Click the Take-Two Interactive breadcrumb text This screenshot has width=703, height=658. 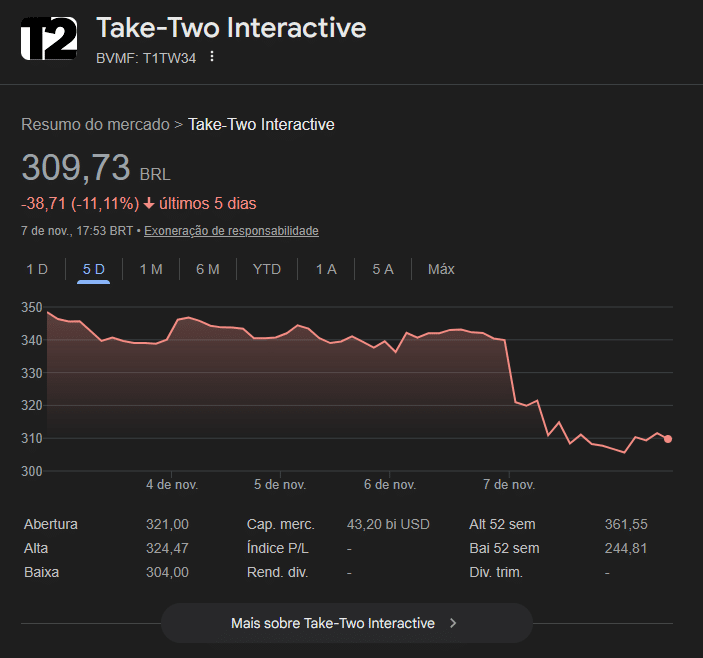pyautogui.click(x=261, y=124)
